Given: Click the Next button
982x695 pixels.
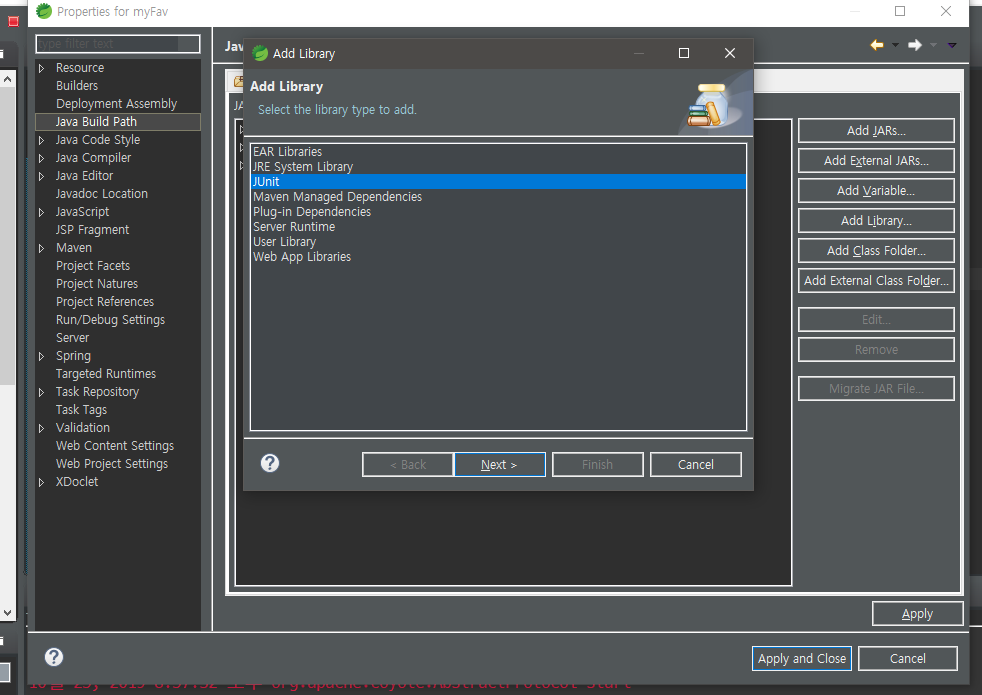Looking at the screenshot, I should click(500, 465).
